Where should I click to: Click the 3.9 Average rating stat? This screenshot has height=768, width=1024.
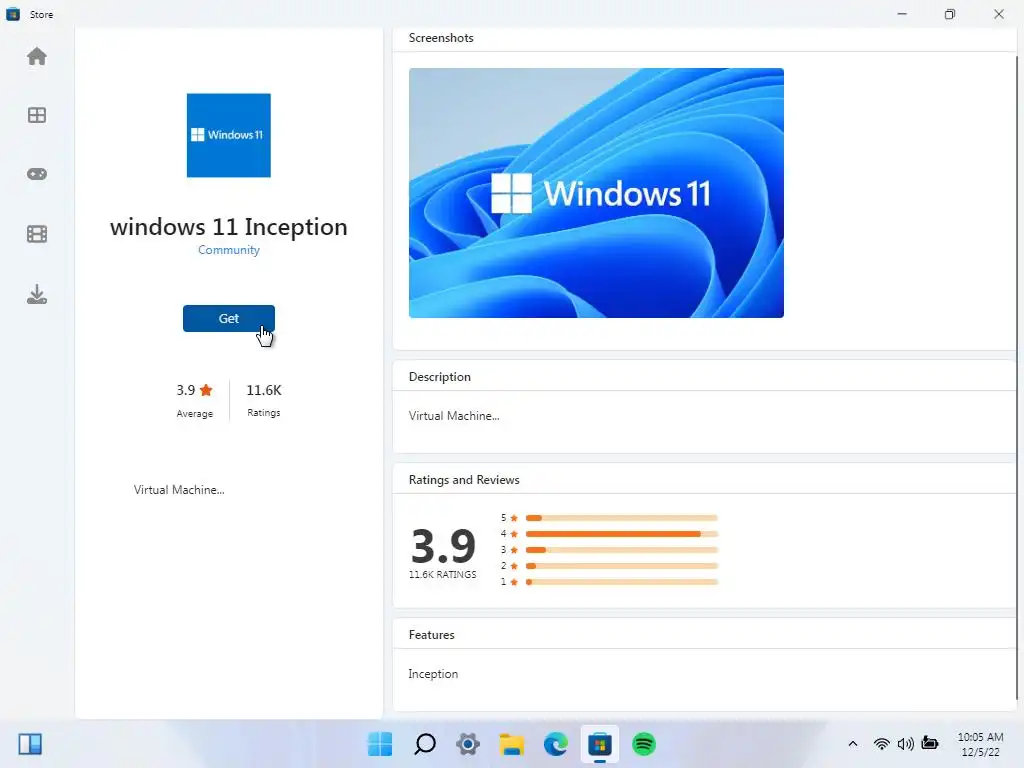[195, 400]
